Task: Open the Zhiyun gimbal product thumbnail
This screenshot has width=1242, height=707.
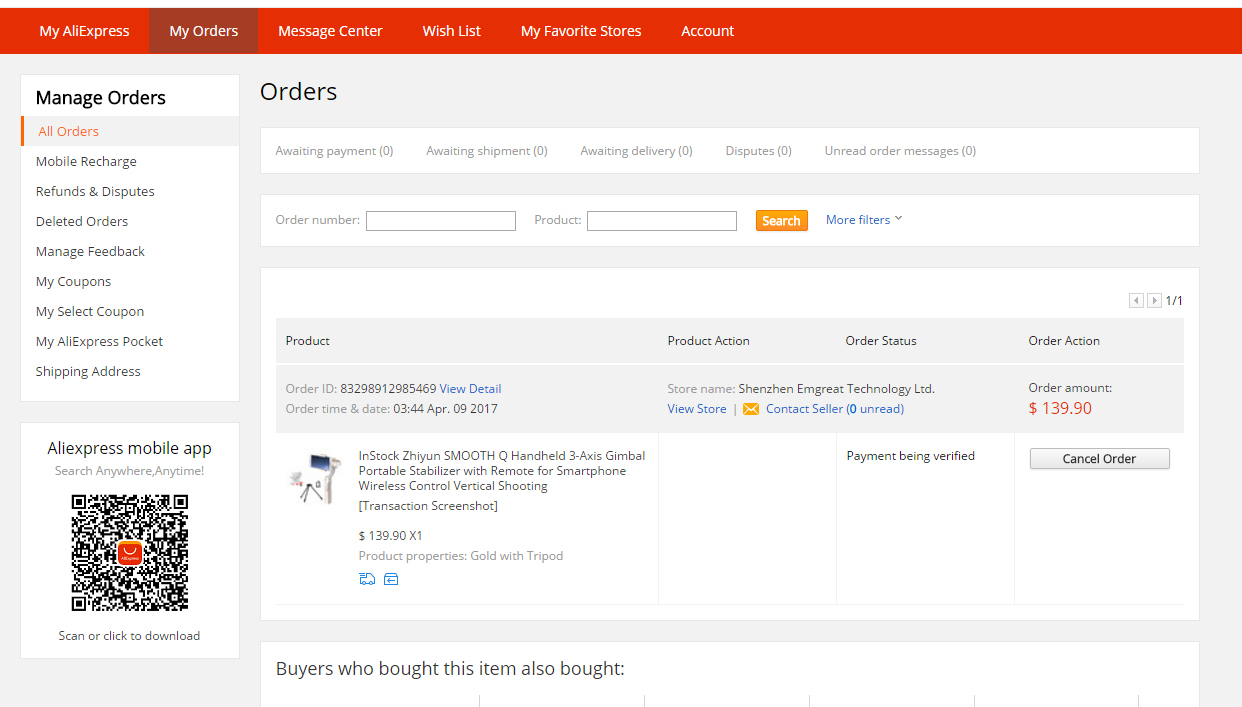Action: point(313,479)
